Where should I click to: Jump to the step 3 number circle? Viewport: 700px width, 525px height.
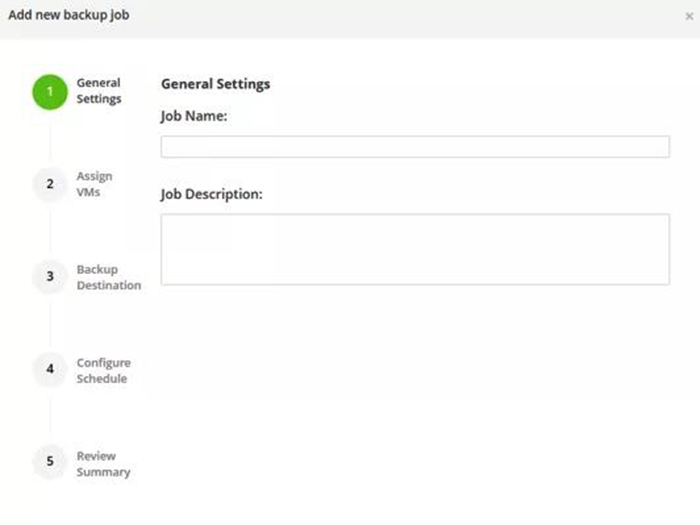point(50,277)
